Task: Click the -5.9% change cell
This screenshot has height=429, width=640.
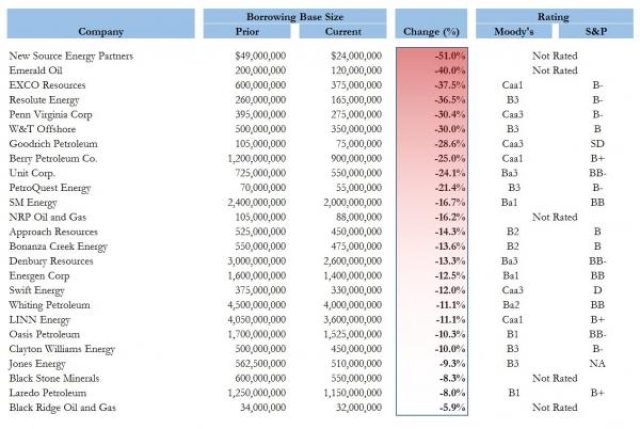Action: coord(452,407)
